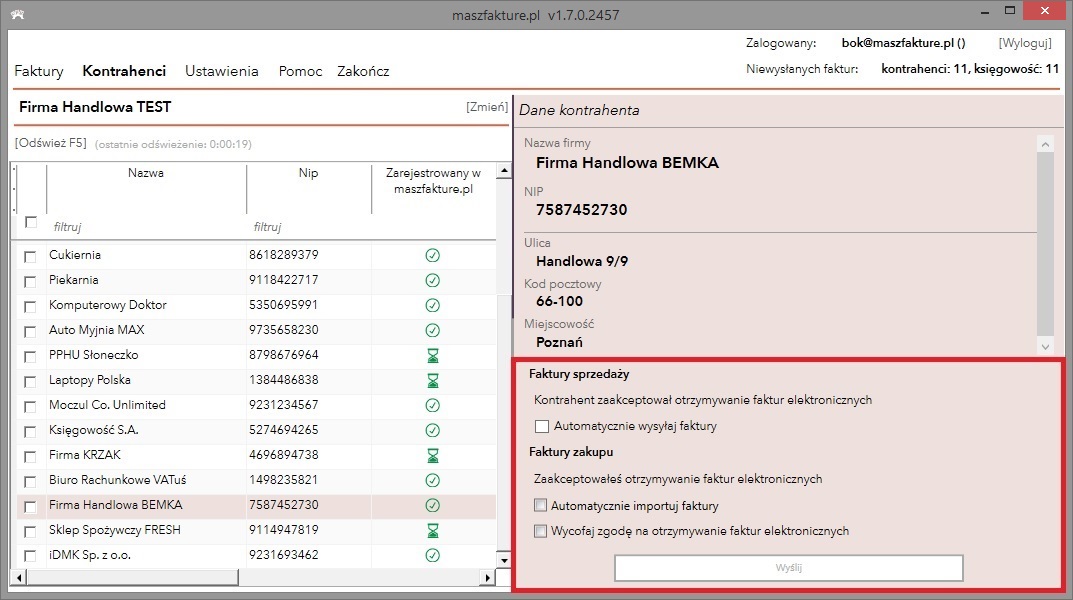Viewport: 1073px width, 600px height.
Task: Check the Laptopy Polska row checkbox
Action: (x=30, y=382)
